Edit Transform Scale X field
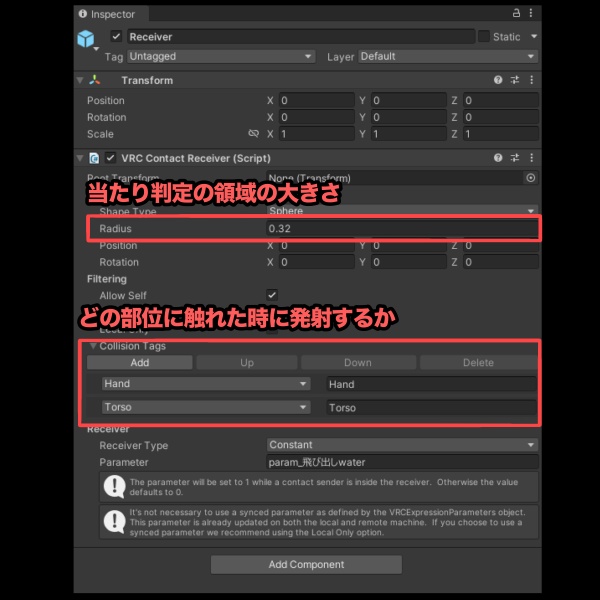 [317, 134]
